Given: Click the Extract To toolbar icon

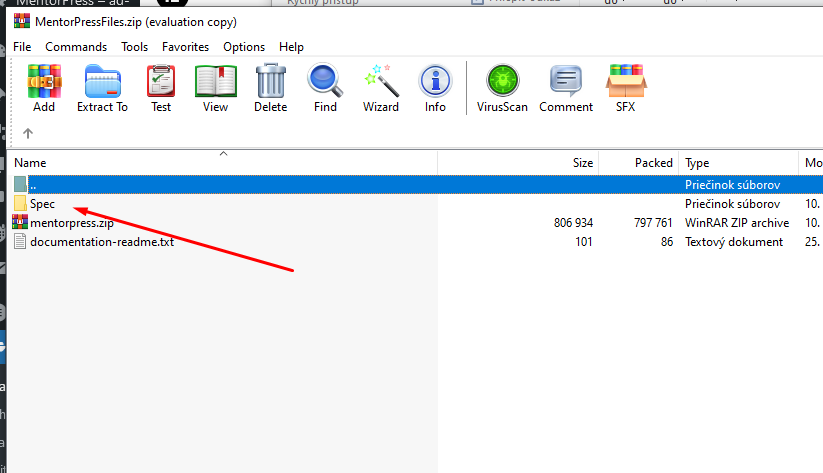Looking at the screenshot, I should click(102, 88).
